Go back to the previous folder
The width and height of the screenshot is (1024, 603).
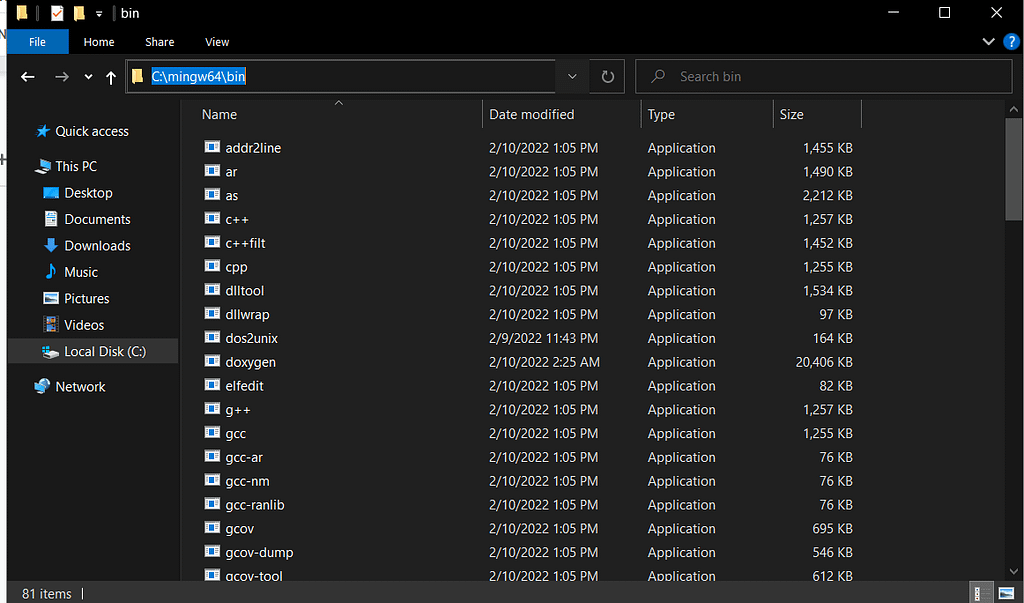click(28, 77)
